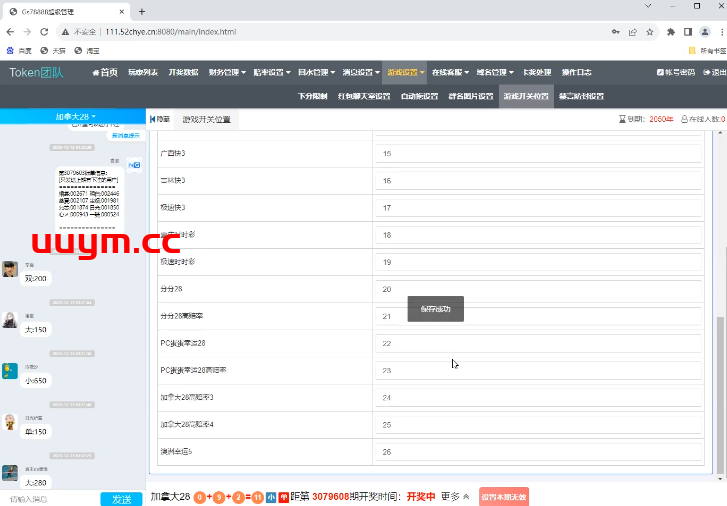This screenshot has width=727, height=506.
Task: Click the hide sidebar icon (隐藏)
Action: pyautogui.click(x=160, y=119)
